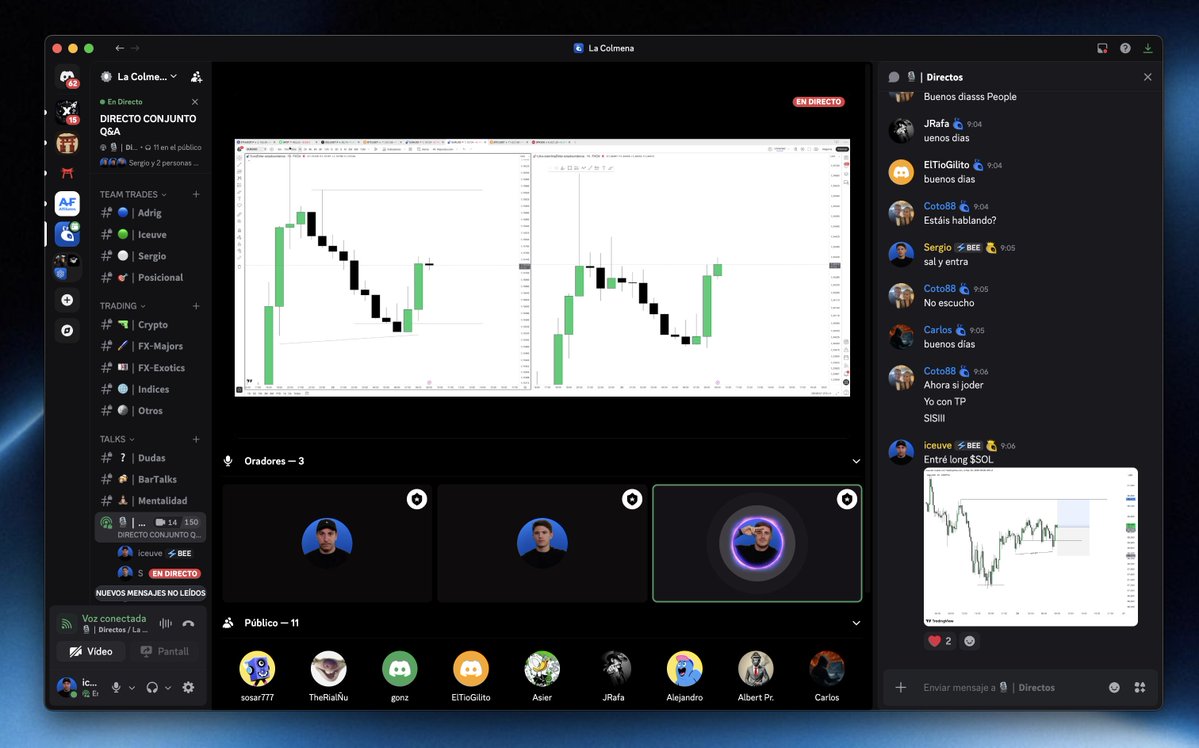The width and height of the screenshot is (1199, 748).
Task: Open the apps icon in message box
Action: (x=1139, y=688)
